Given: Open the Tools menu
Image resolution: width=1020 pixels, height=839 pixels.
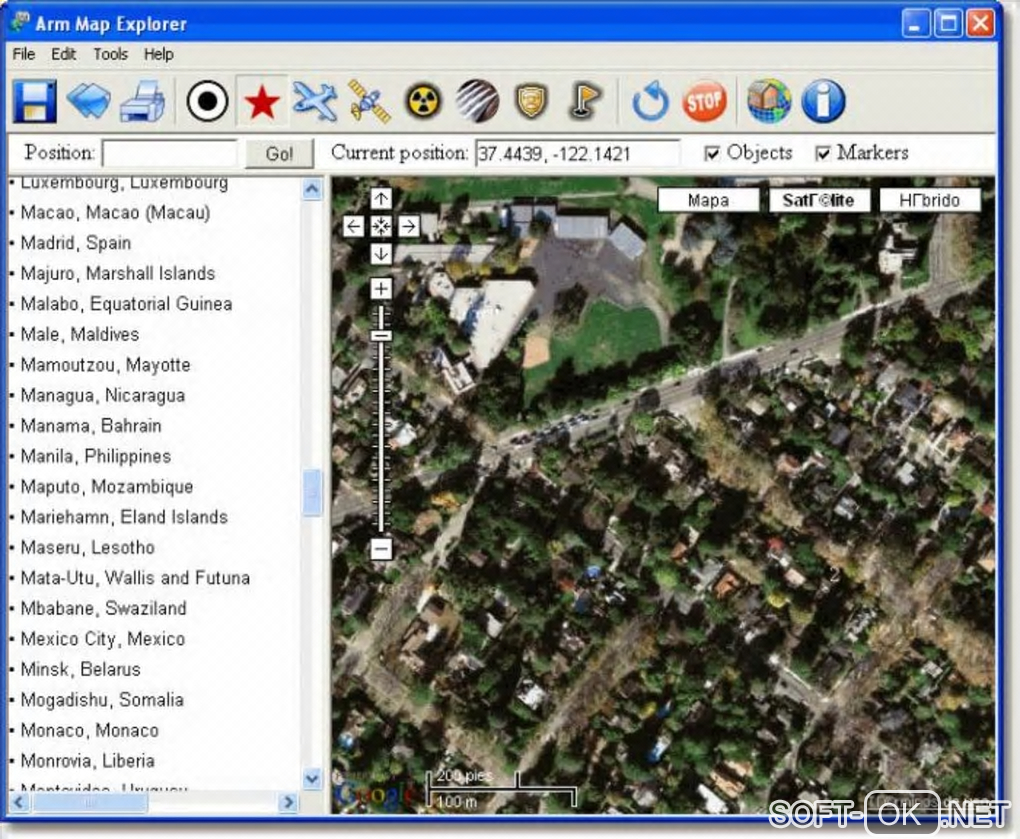Looking at the screenshot, I should click(110, 54).
